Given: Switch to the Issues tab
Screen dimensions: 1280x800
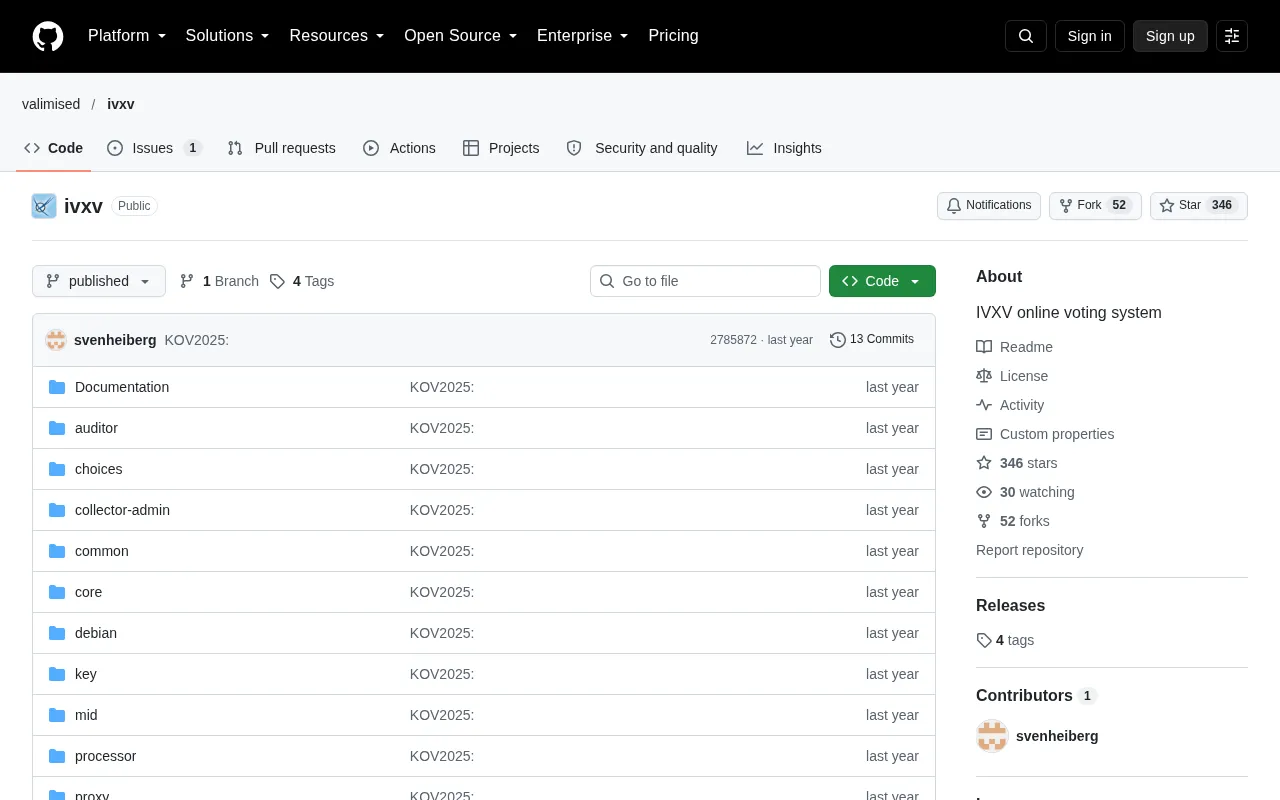Looking at the screenshot, I should click(155, 148).
